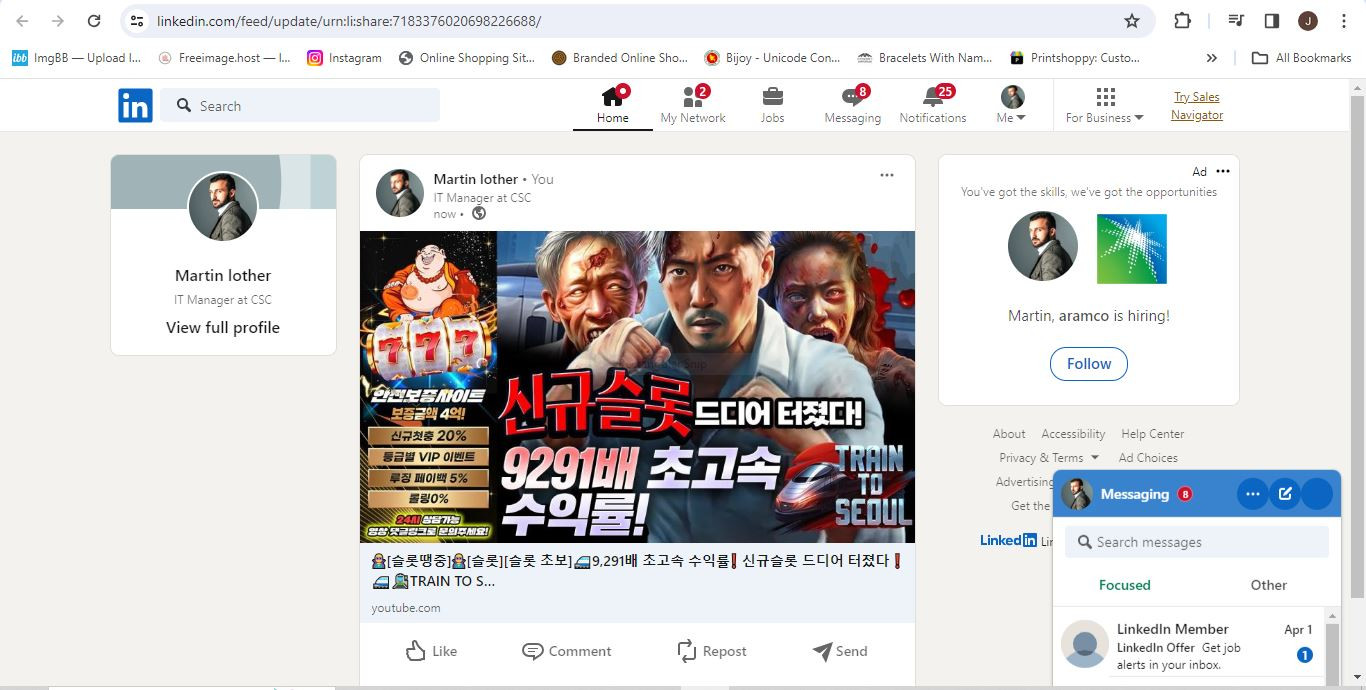The width and height of the screenshot is (1366, 690).
Task: Click Martin lother name in sidebar card
Action: [223, 275]
